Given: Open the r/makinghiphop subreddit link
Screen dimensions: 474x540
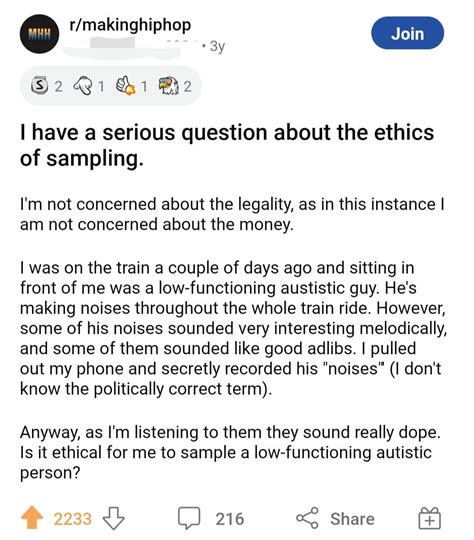Looking at the screenshot, I should [x=130, y=25].
